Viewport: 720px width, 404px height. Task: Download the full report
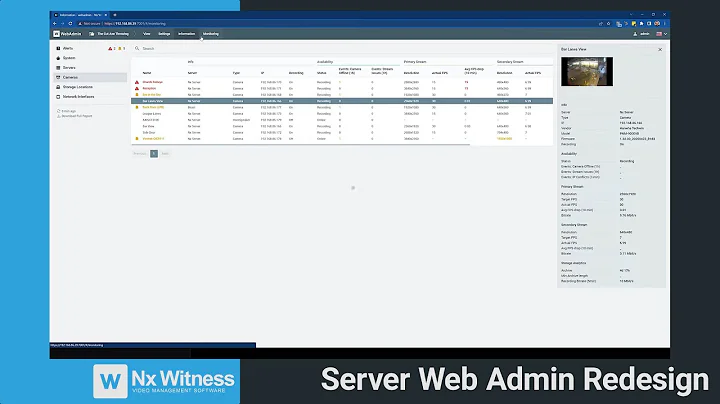77,116
